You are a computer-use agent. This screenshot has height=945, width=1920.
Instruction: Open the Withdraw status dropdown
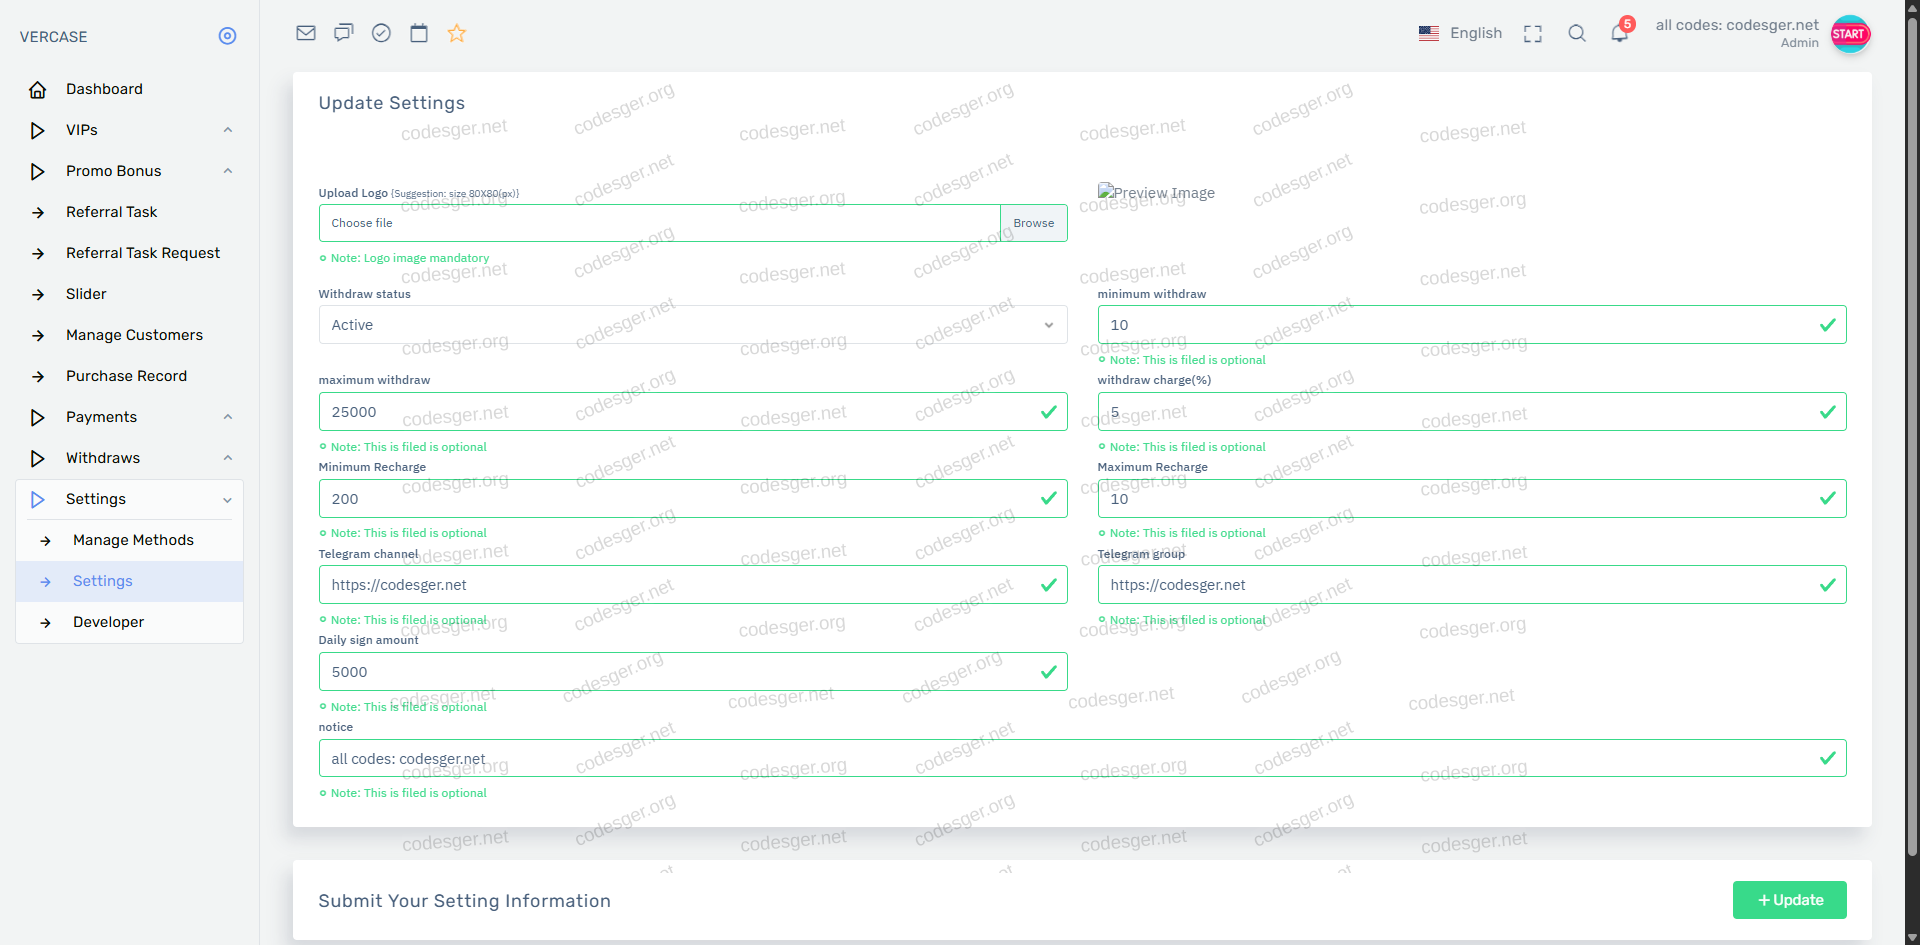pyautogui.click(x=692, y=325)
